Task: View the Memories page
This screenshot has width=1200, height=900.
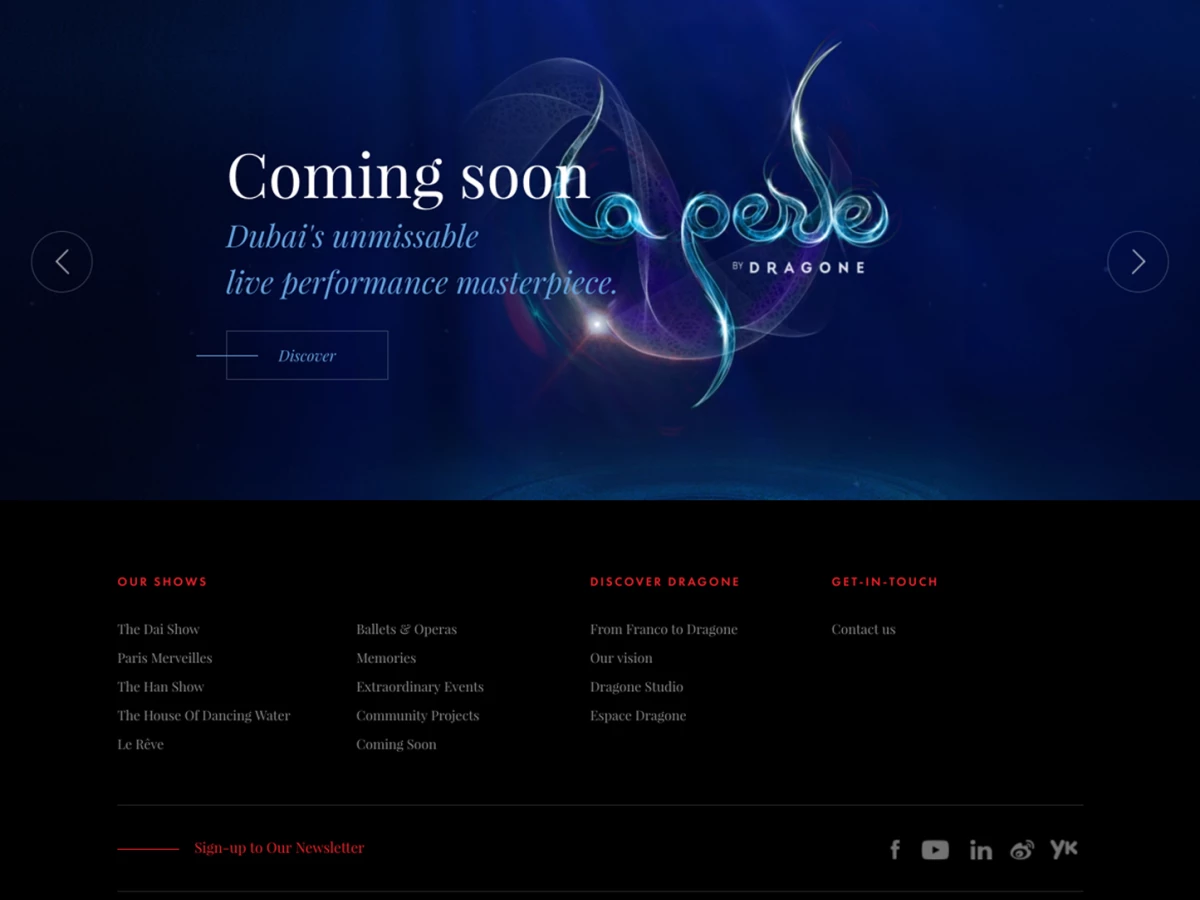Action: (x=386, y=658)
